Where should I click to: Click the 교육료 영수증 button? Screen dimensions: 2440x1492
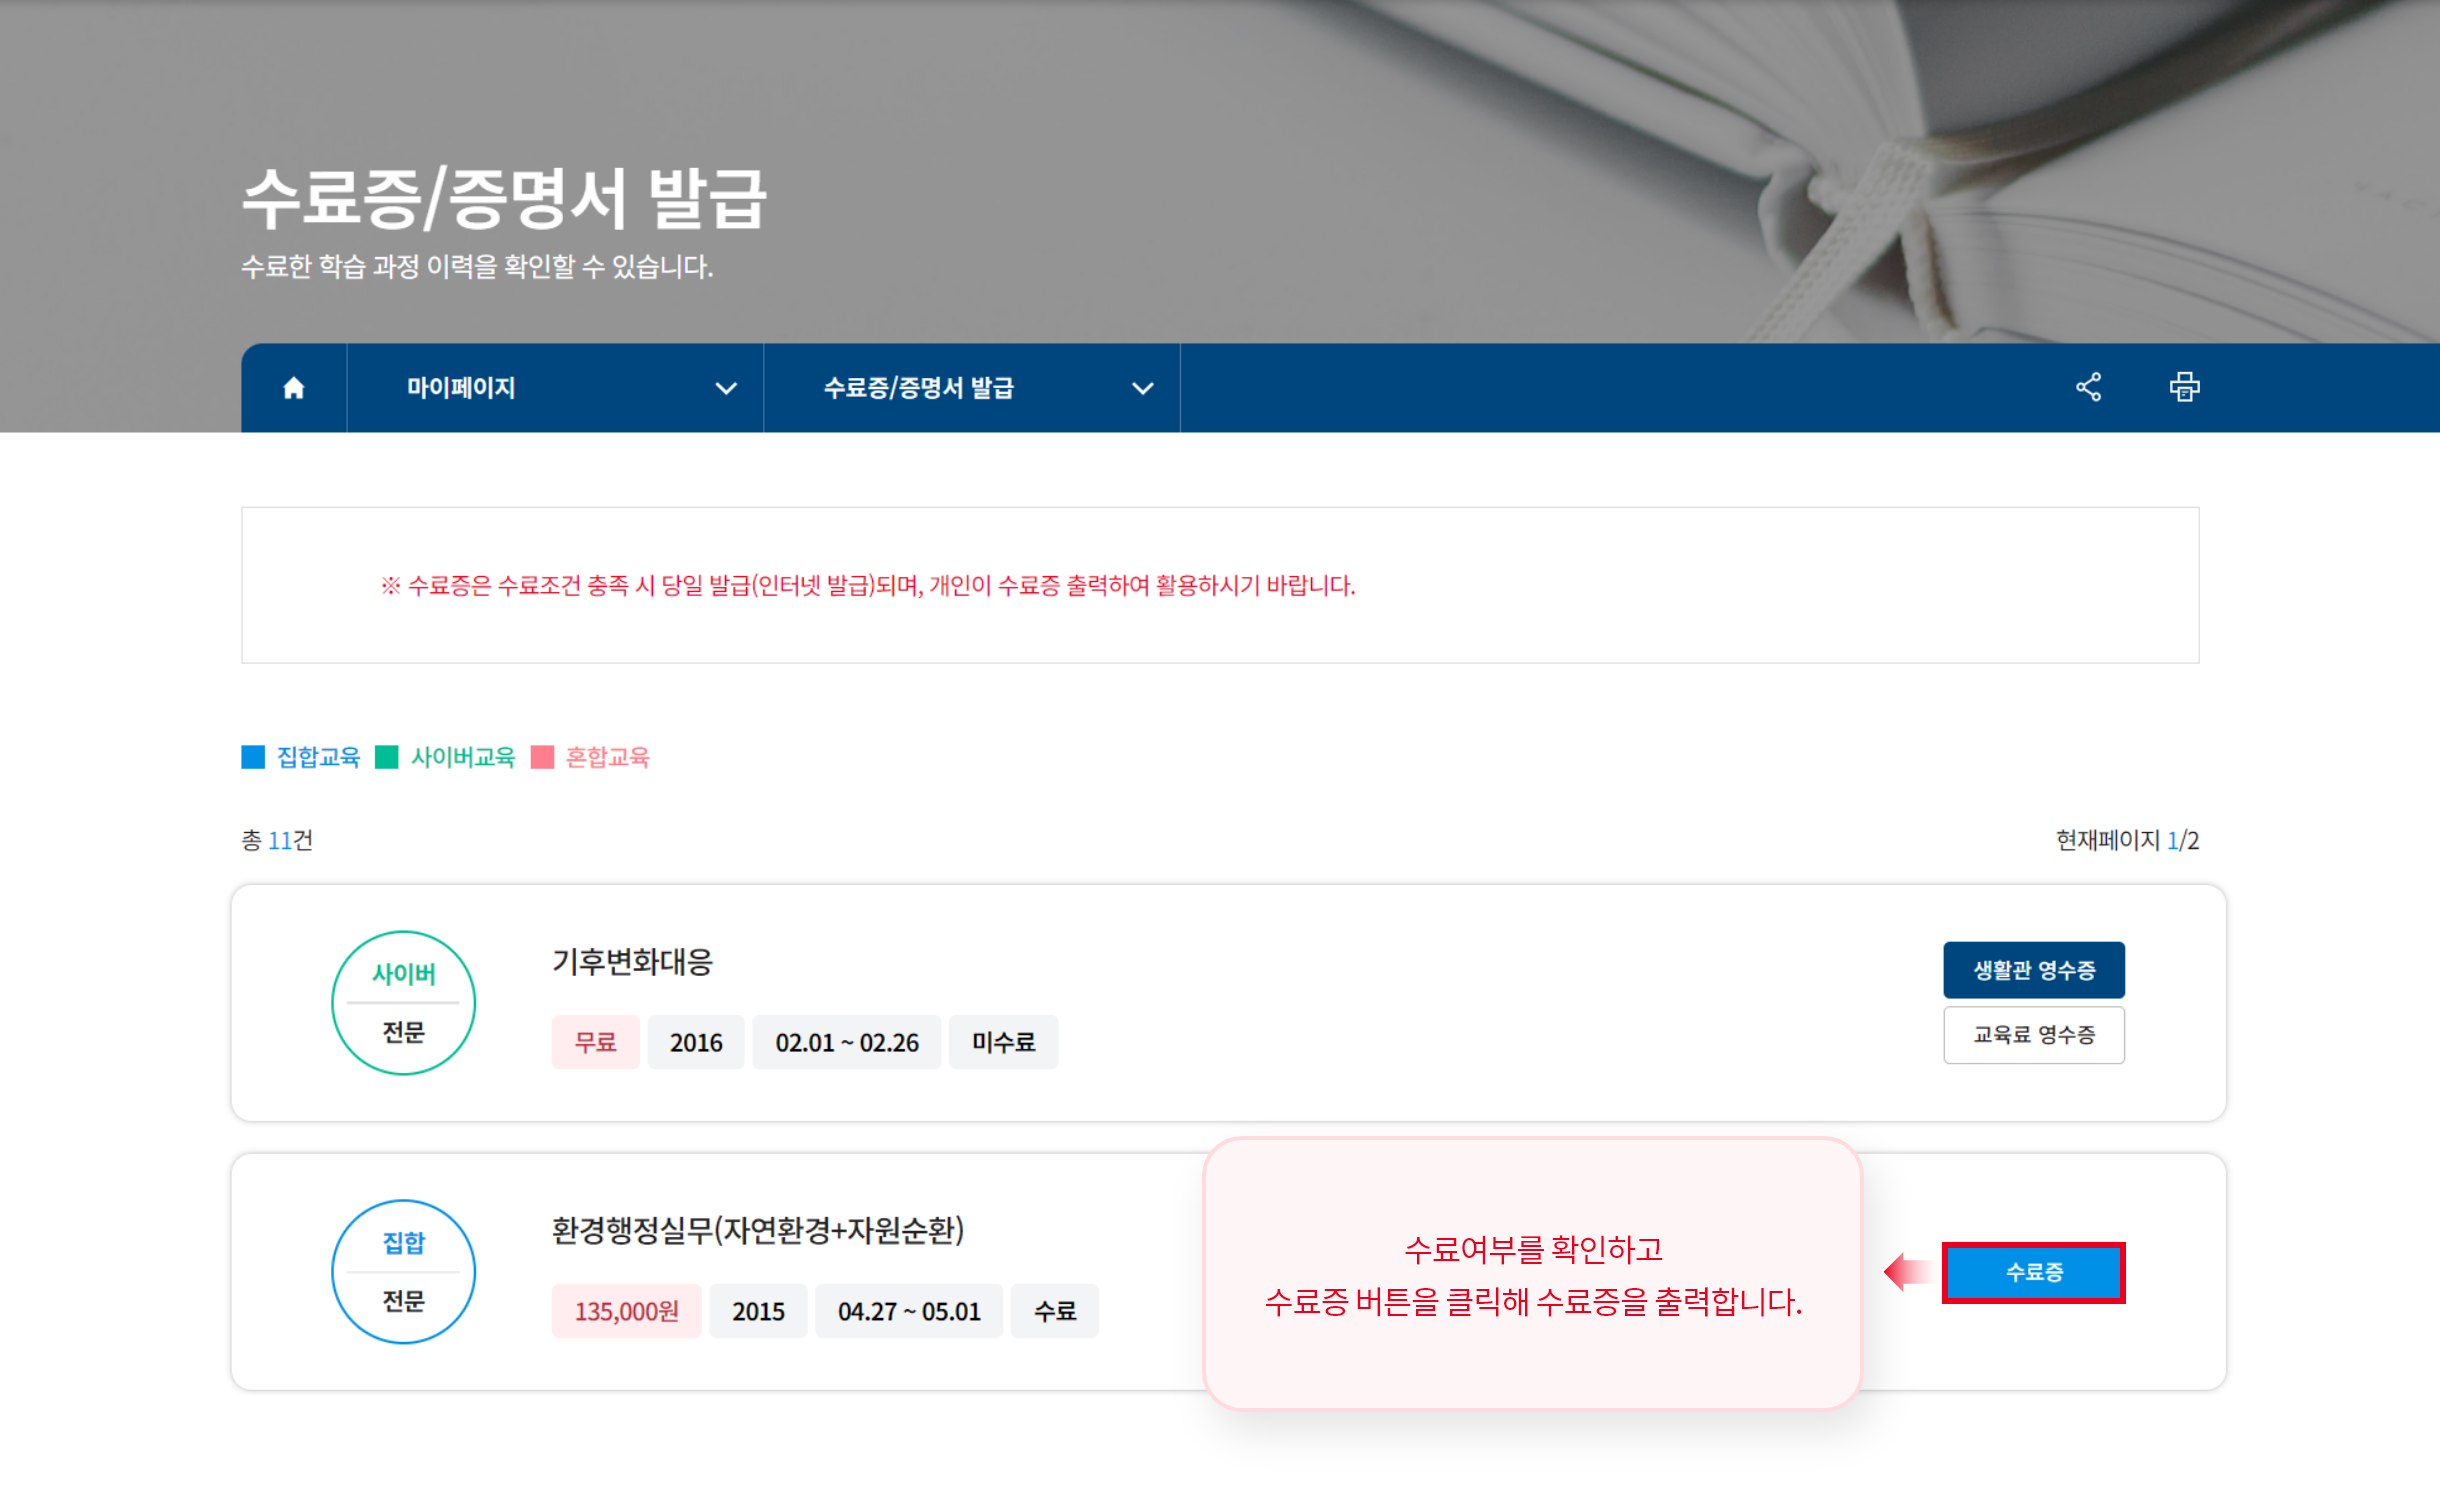point(2033,1035)
